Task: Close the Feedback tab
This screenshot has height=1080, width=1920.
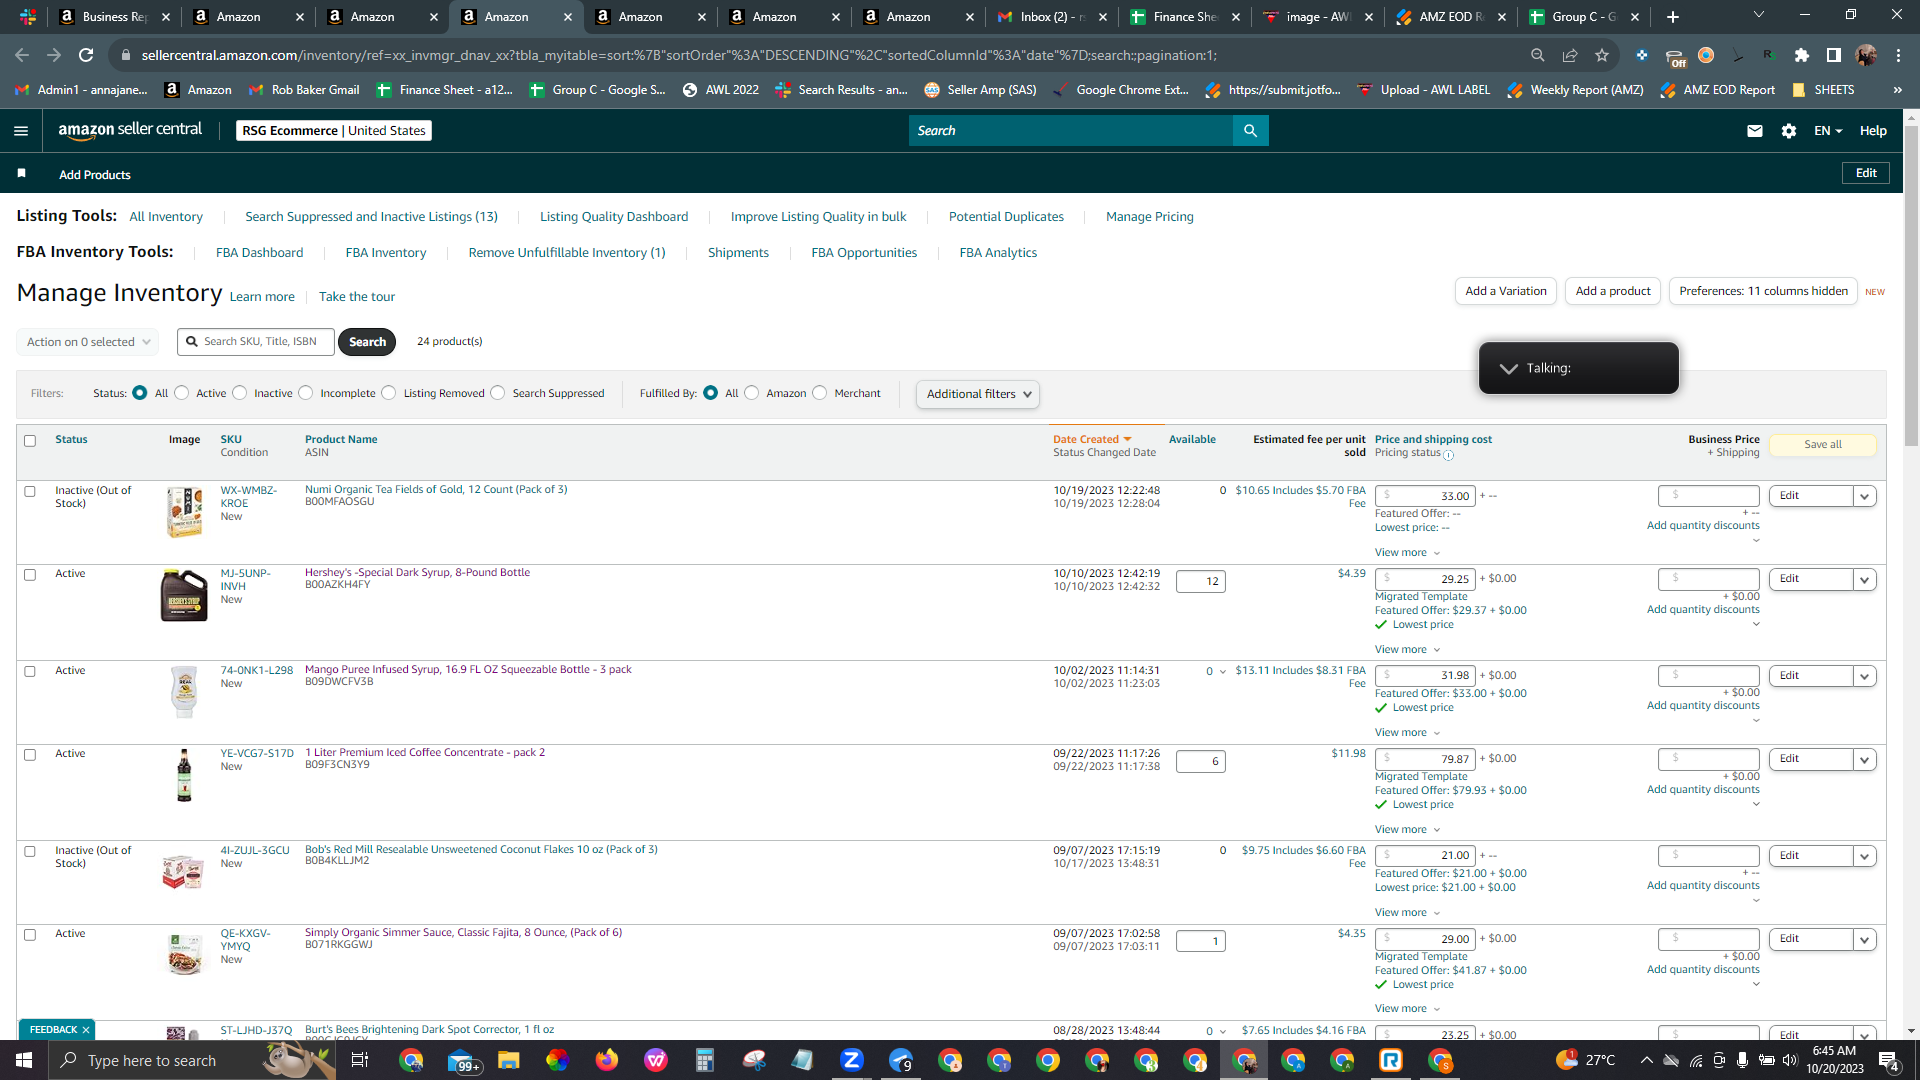Action: [86, 1030]
